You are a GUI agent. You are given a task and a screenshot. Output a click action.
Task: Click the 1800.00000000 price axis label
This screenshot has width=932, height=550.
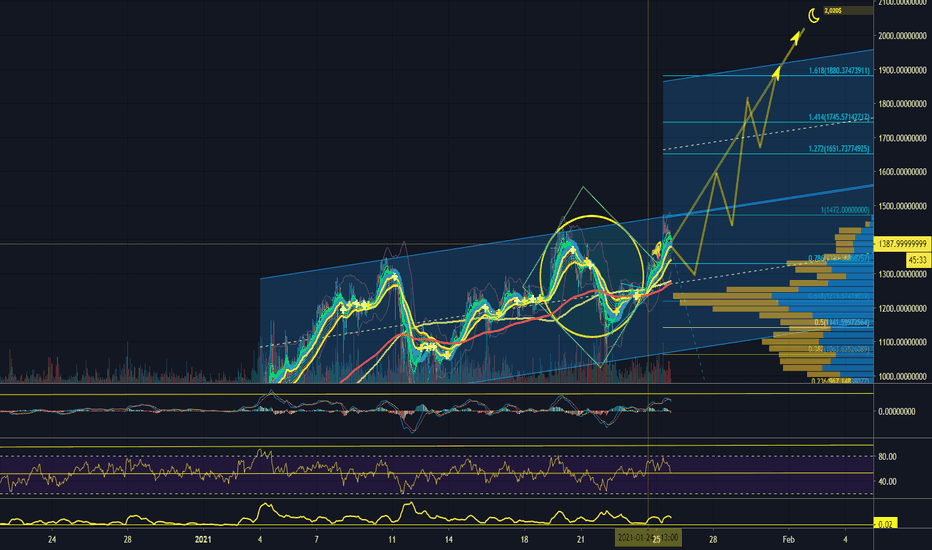click(902, 104)
